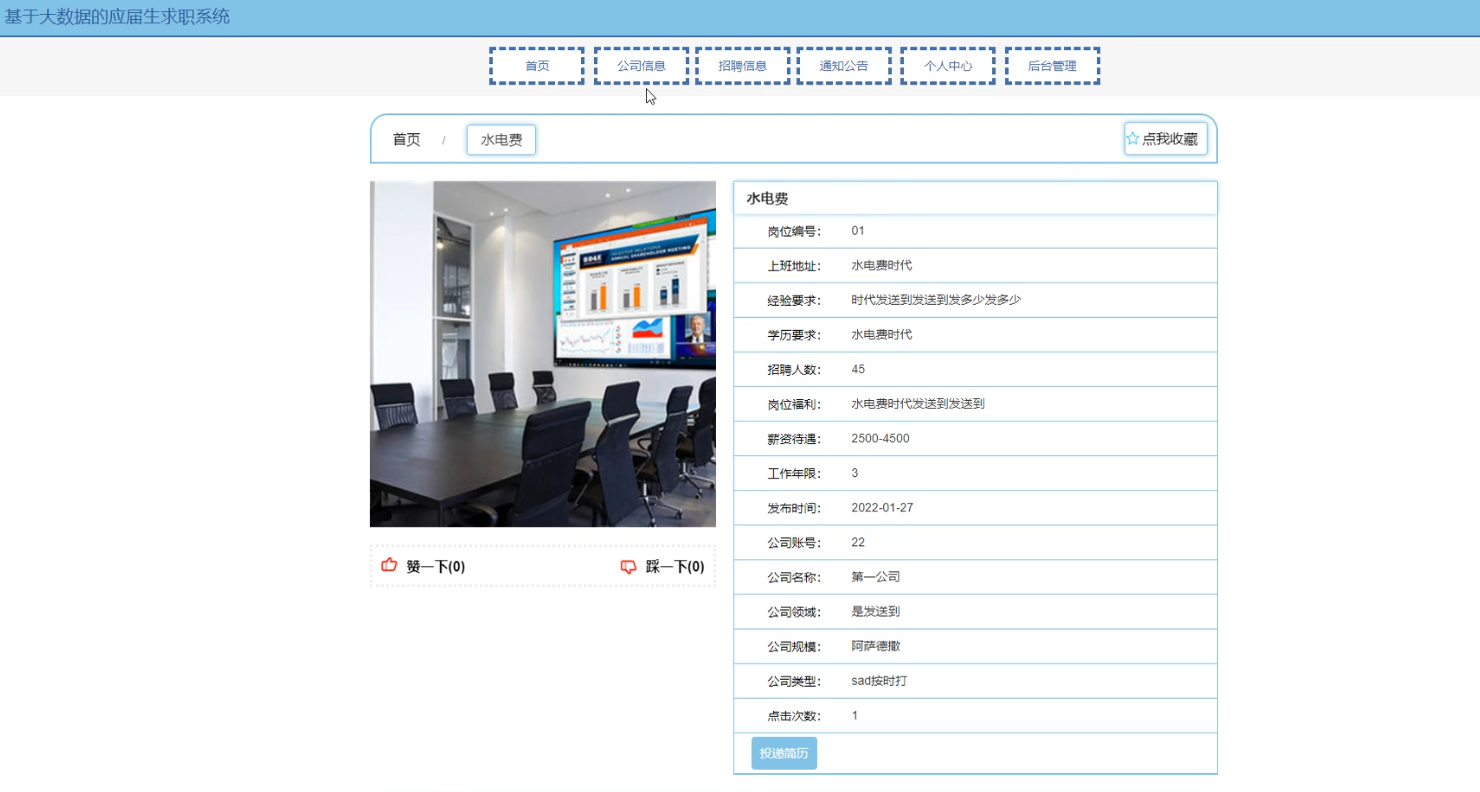
Task: Click the 水电费 detail panel title
Action: pyautogui.click(x=765, y=197)
